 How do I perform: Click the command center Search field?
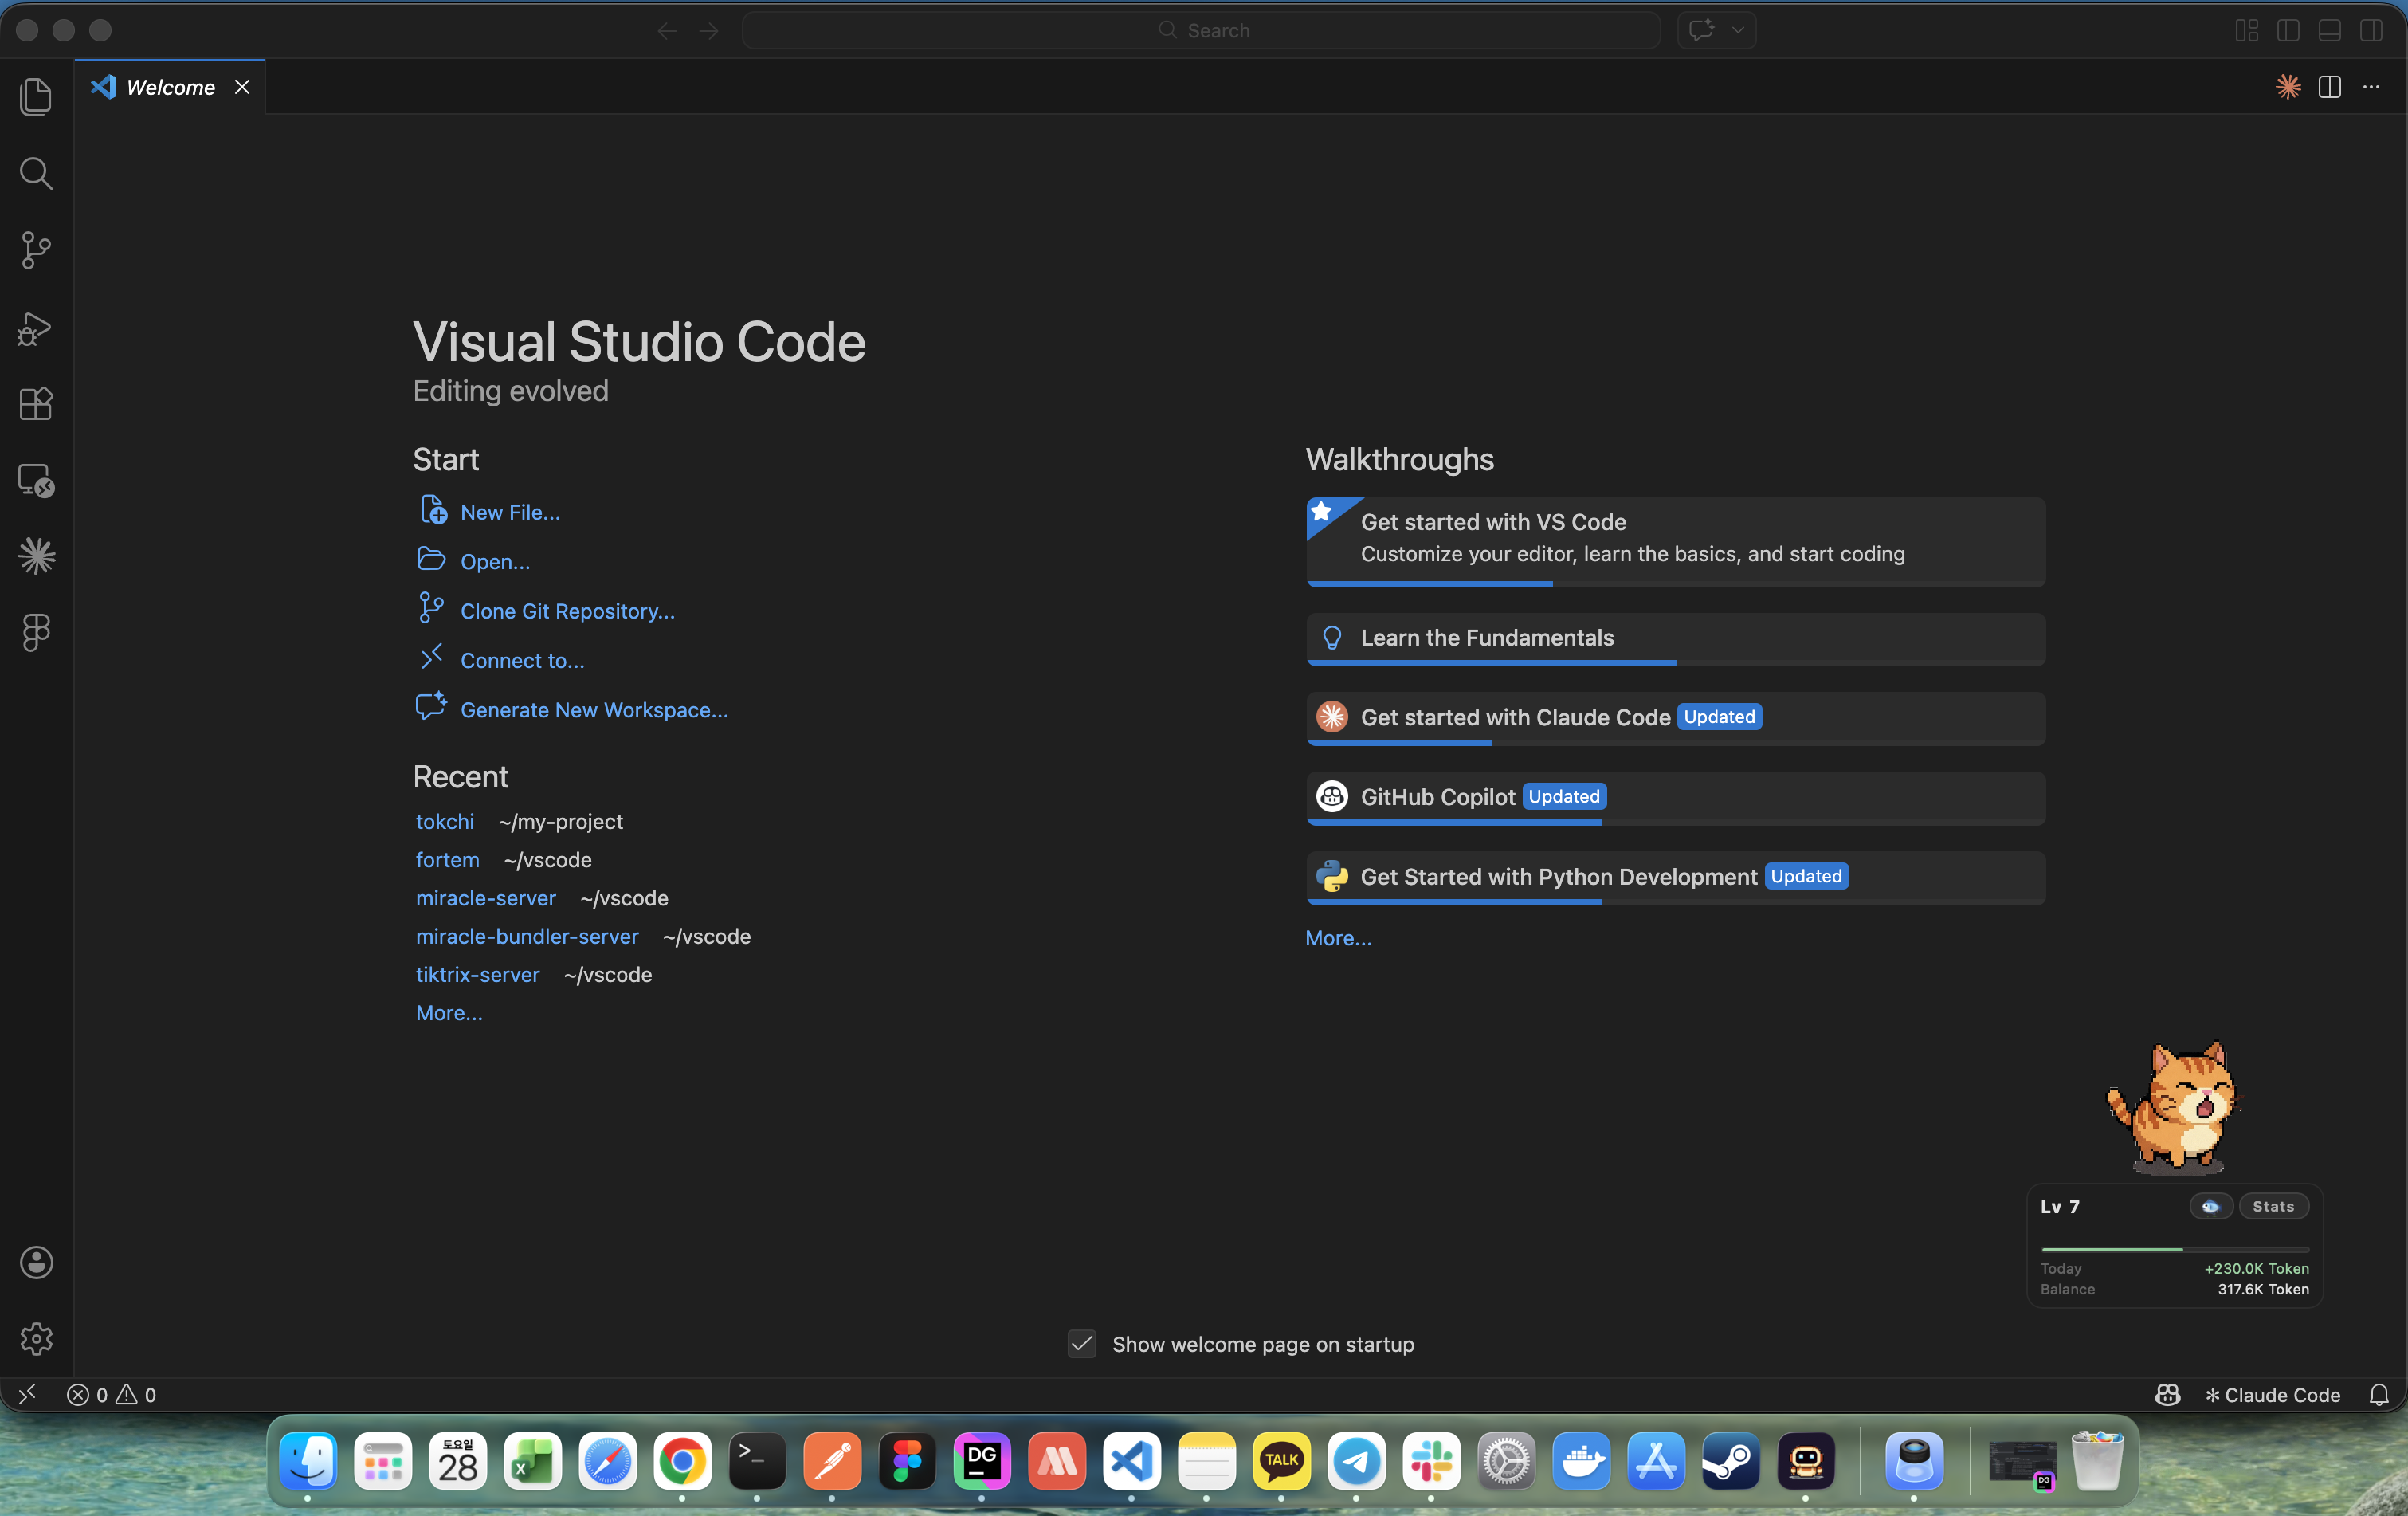pyautogui.click(x=1201, y=31)
